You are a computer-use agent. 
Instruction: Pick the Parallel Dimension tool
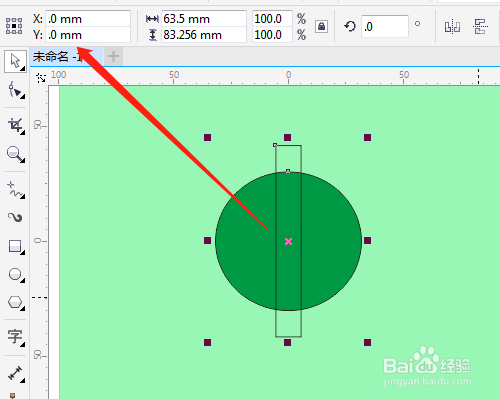coord(15,373)
